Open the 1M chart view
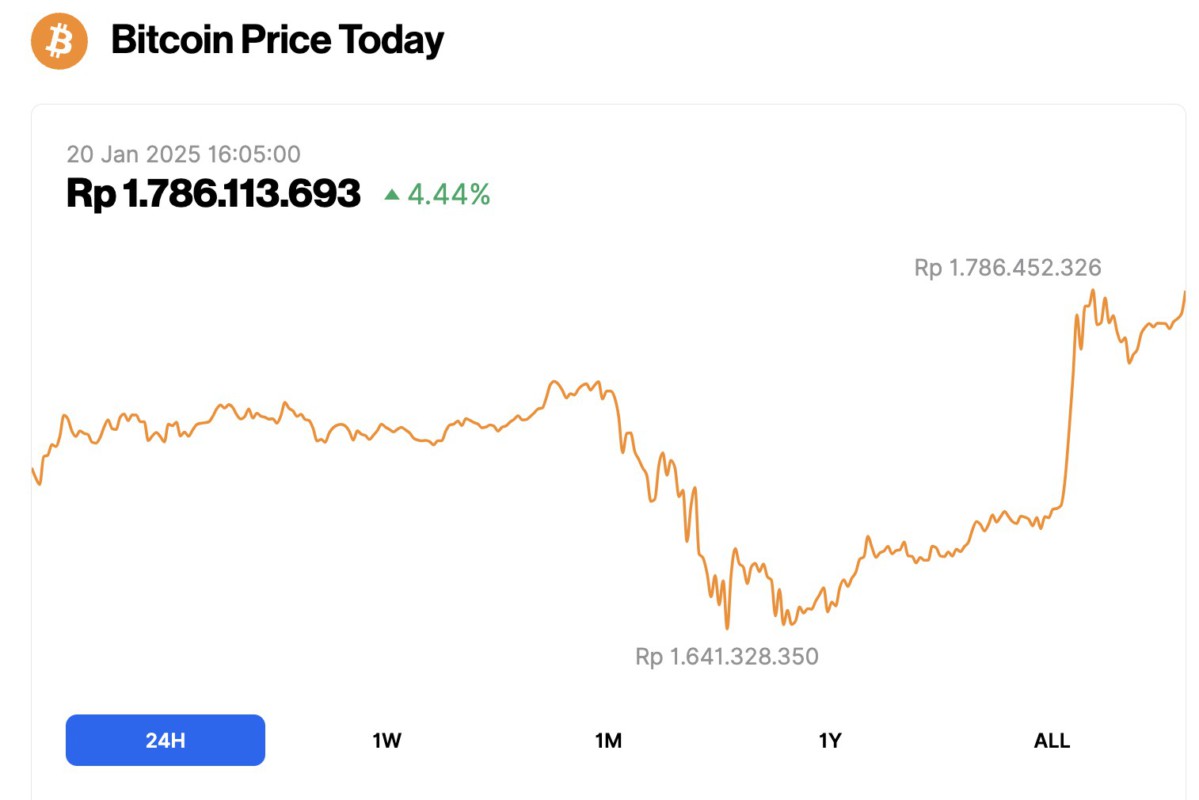This screenshot has width=1199, height=800. [609, 740]
